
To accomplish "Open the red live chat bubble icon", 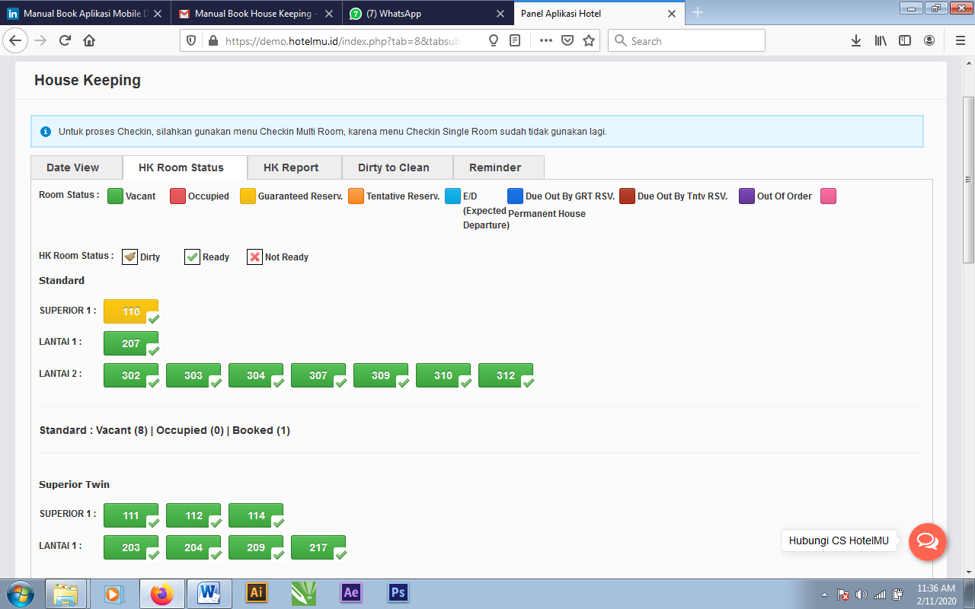I will coord(927,541).
